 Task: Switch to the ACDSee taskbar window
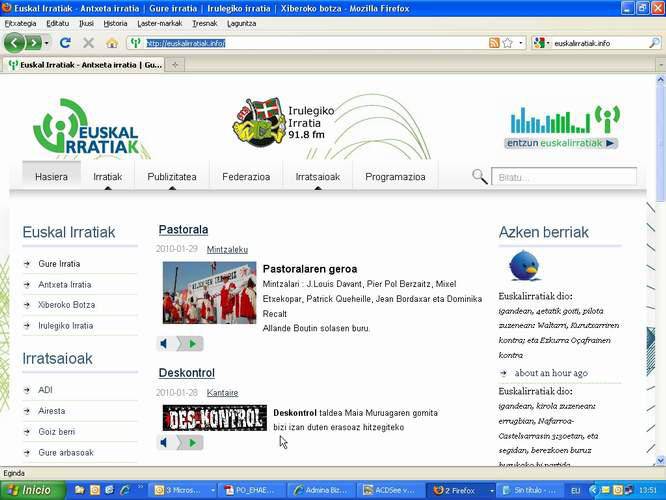tap(389, 490)
